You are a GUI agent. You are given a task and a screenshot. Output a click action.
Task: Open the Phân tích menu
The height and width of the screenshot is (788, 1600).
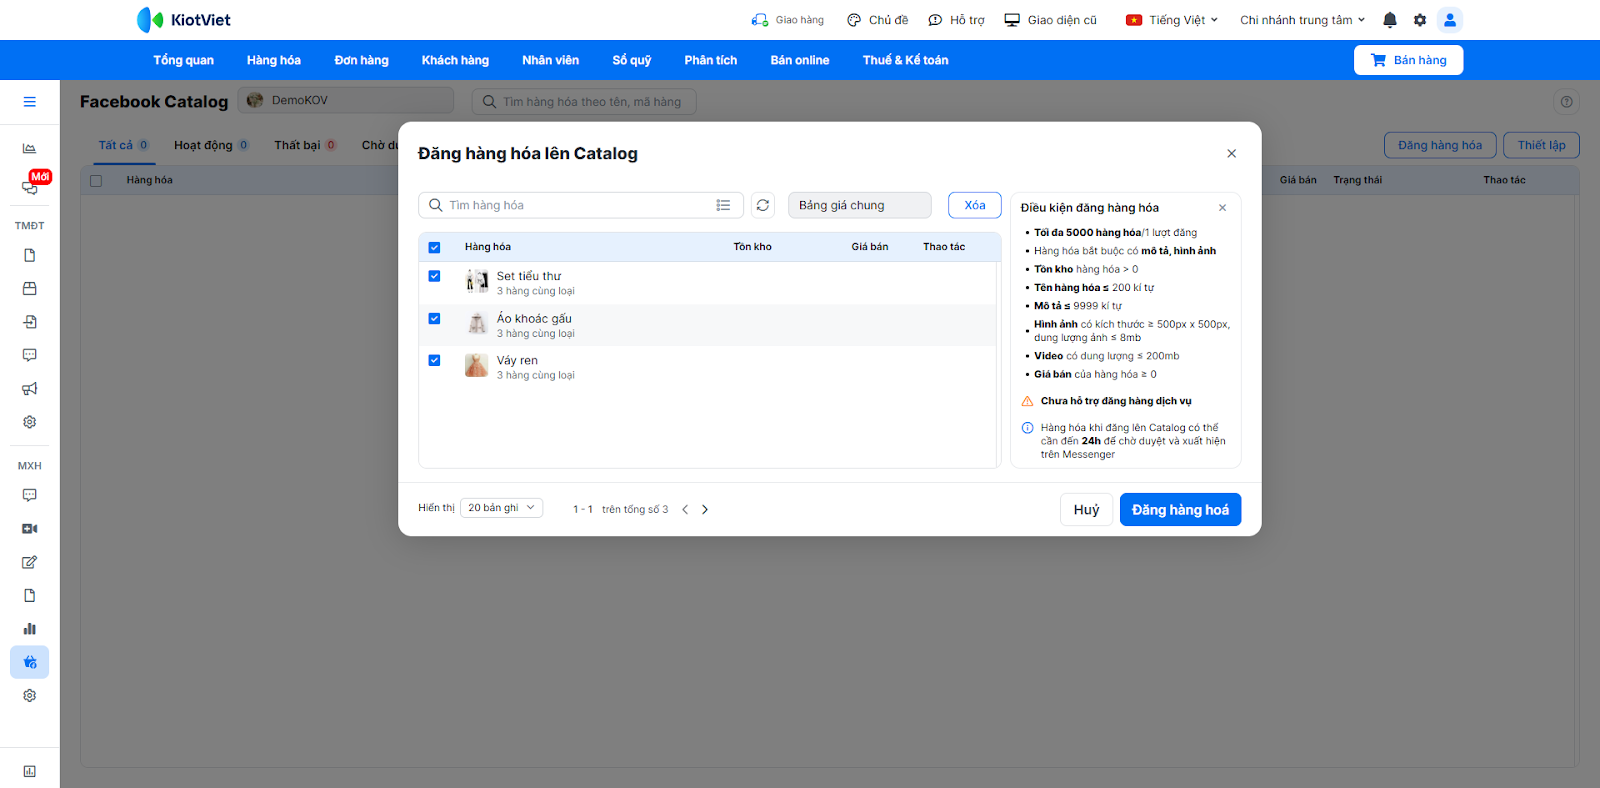[x=711, y=60]
